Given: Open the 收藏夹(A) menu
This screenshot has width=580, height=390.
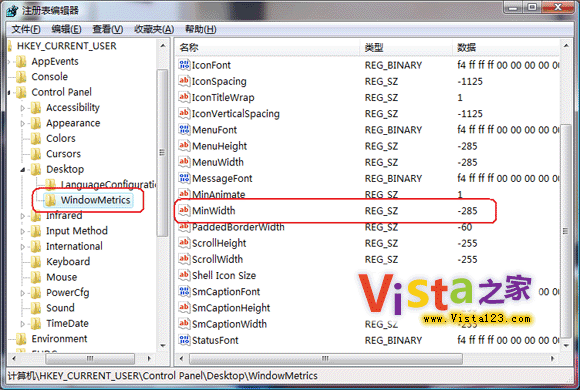Looking at the screenshot, I should point(154,29).
